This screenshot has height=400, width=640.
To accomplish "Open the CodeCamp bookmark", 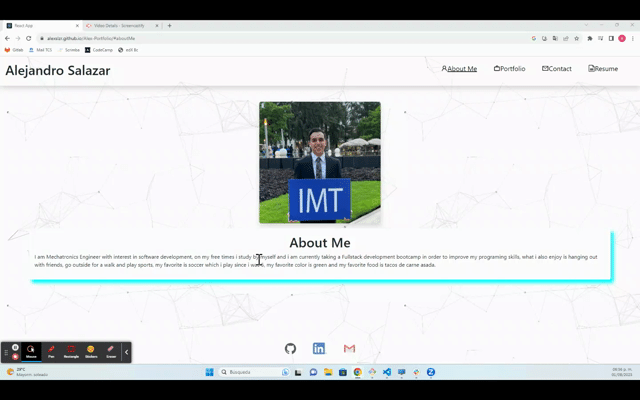I will pos(99,50).
